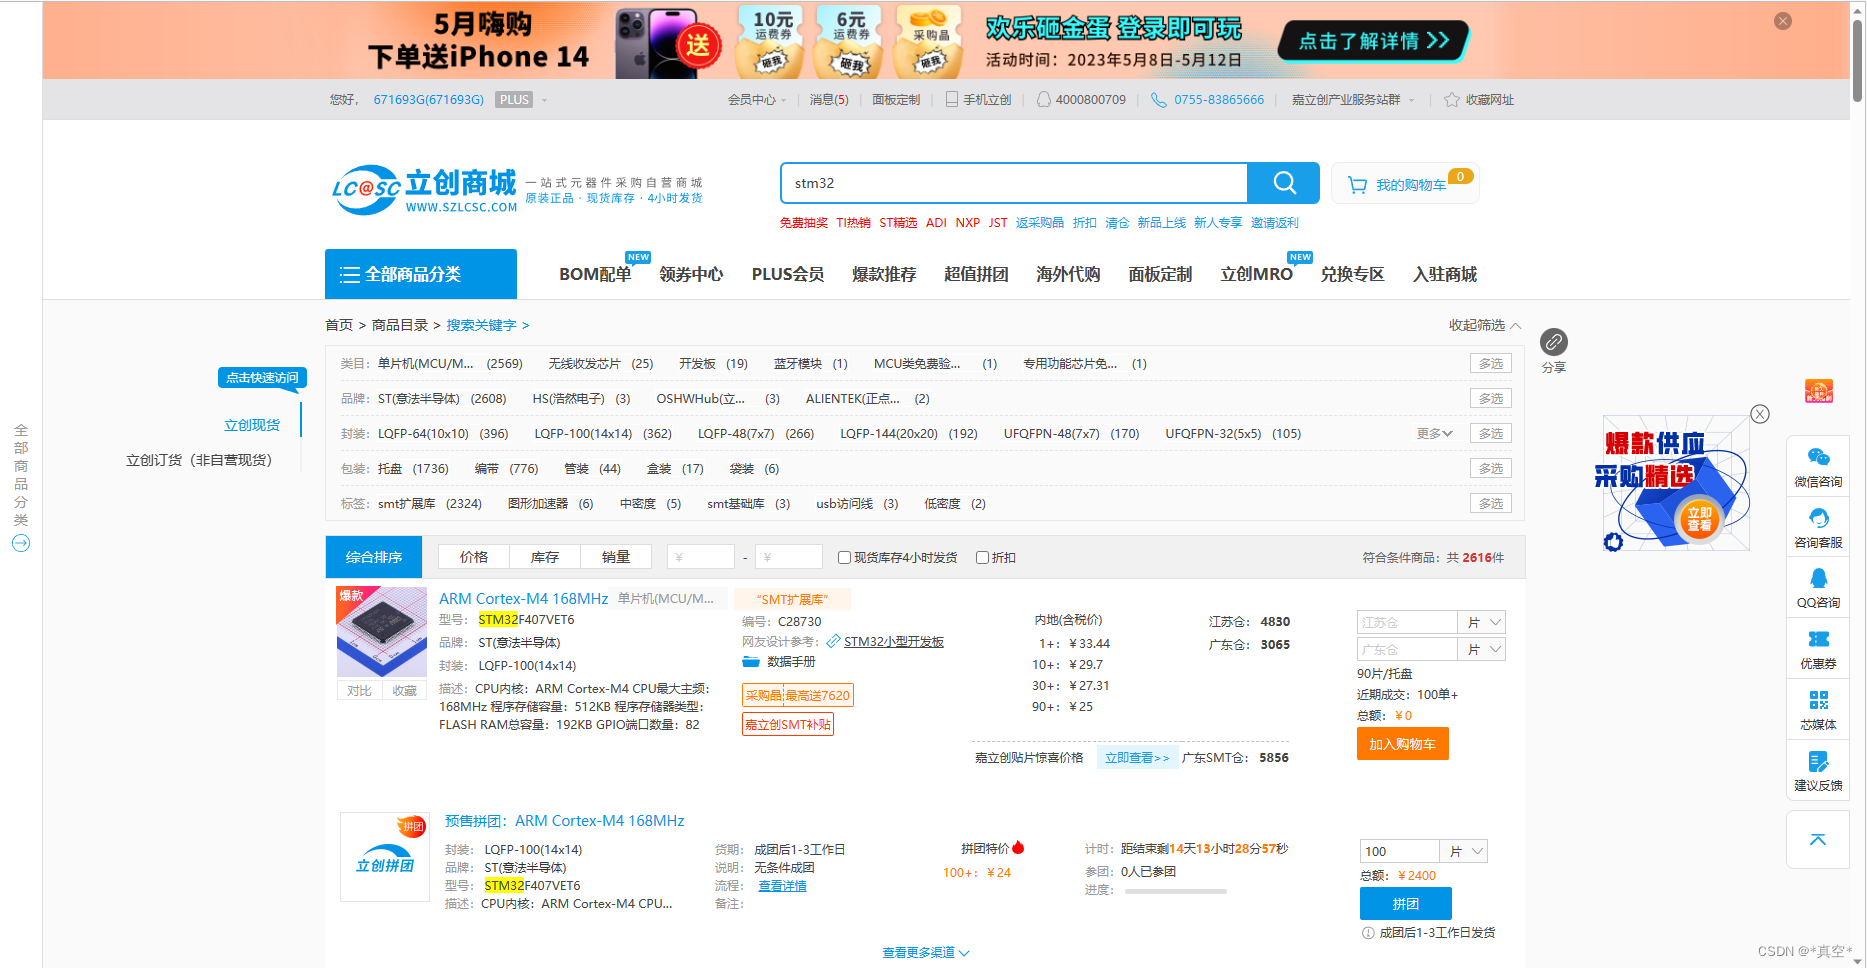
Task: Sort by 库存 tab
Action: pyautogui.click(x=545, y=557)
